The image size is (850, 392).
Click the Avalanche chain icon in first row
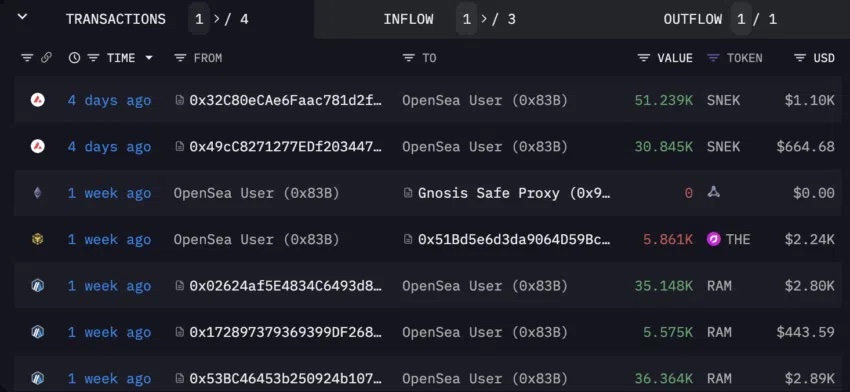(x=37, y=100)
